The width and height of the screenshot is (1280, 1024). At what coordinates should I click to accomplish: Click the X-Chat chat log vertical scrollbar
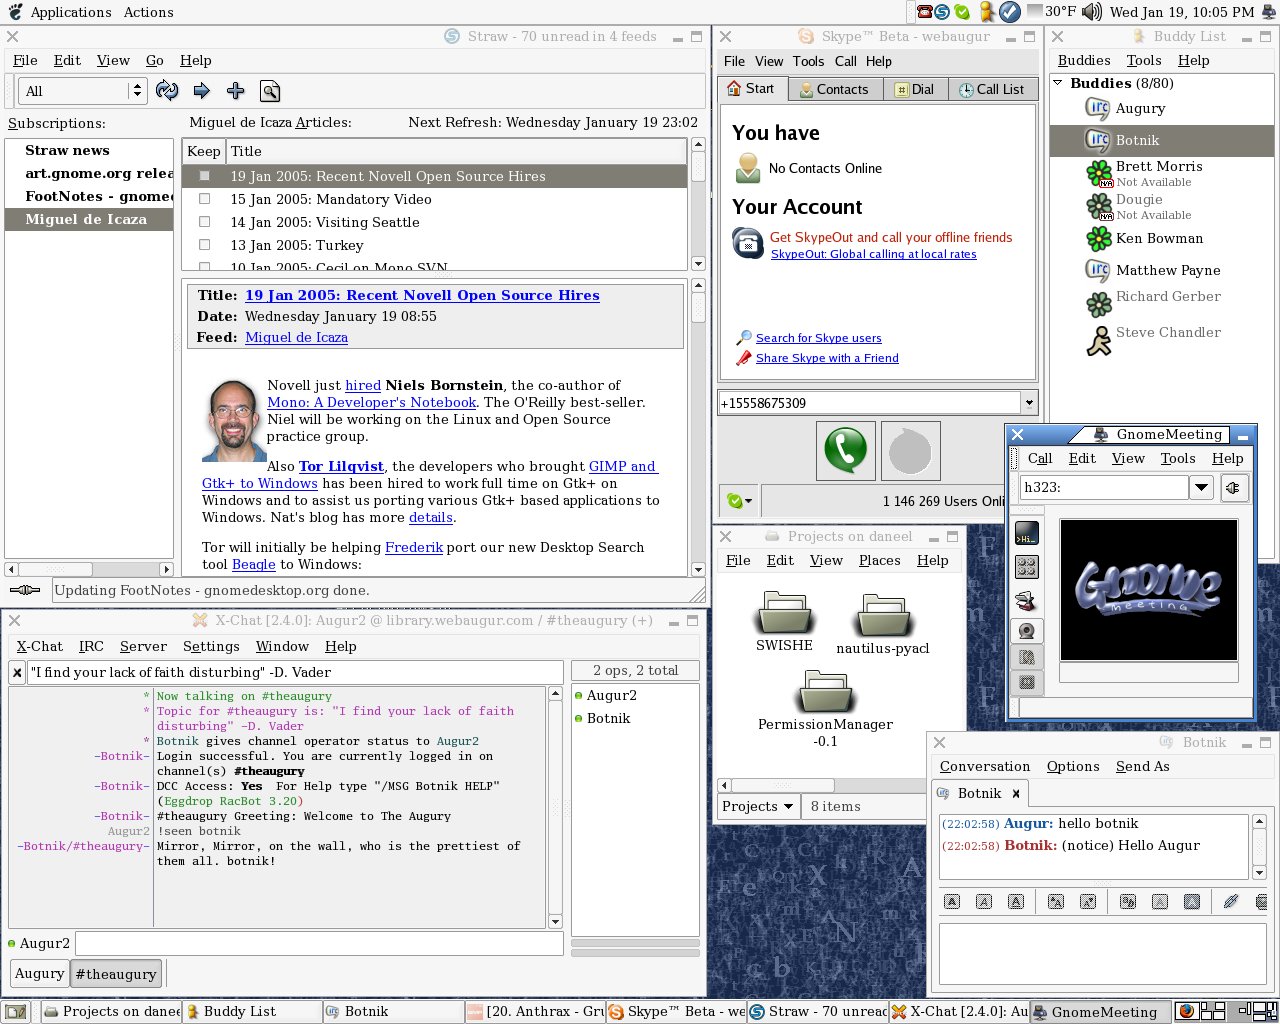tap(555, 807)
